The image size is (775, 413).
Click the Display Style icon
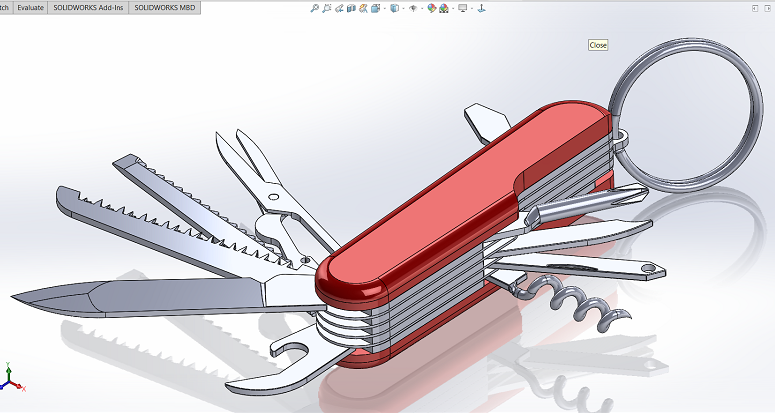[x=394, y=8]
